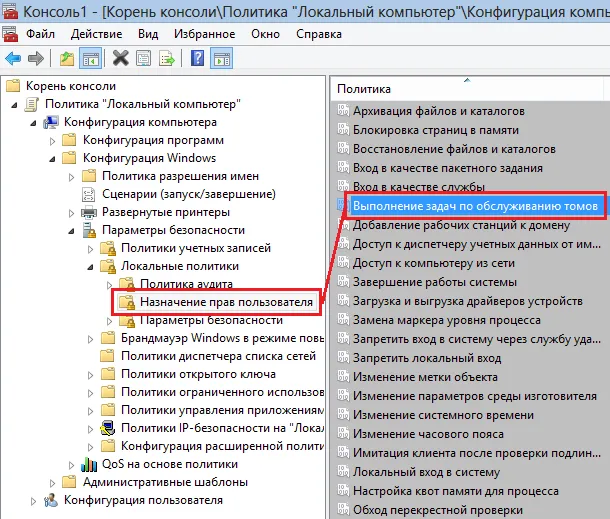Click the Административные шаблоны folder icon

point(70,482)
